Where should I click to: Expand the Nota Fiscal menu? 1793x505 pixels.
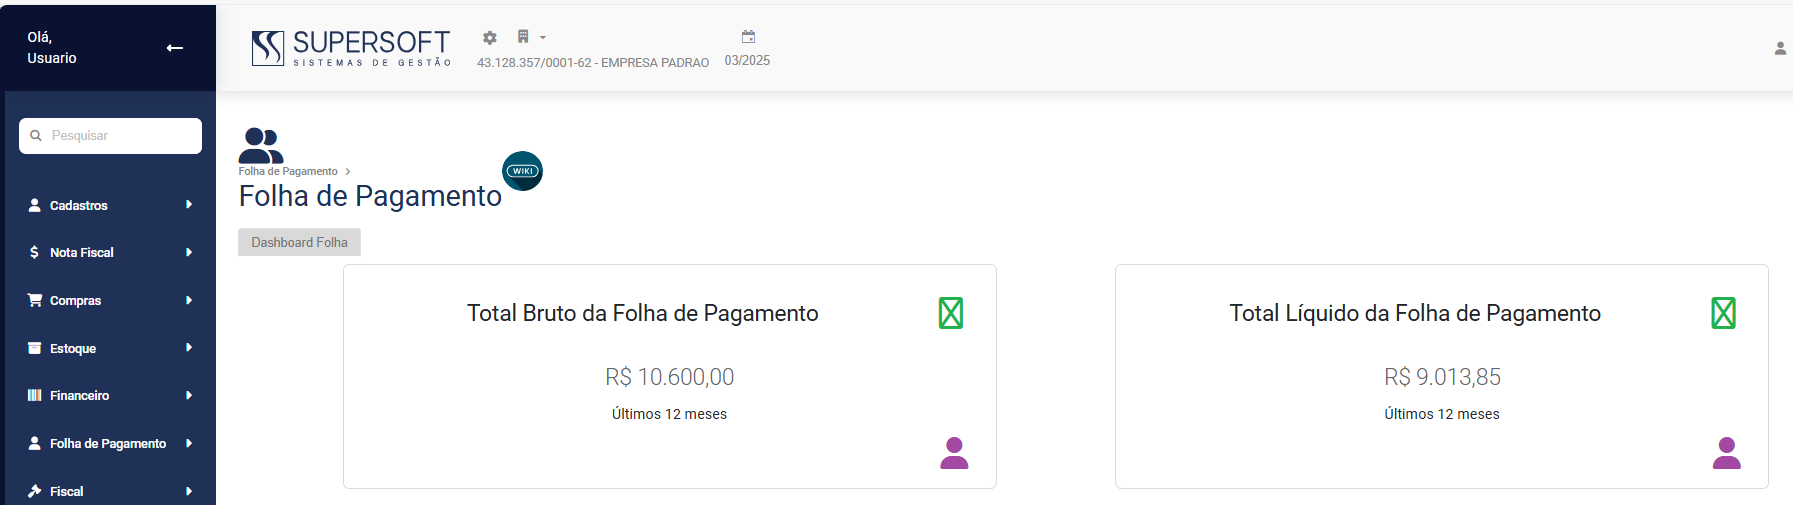click(x=109, y=253)
